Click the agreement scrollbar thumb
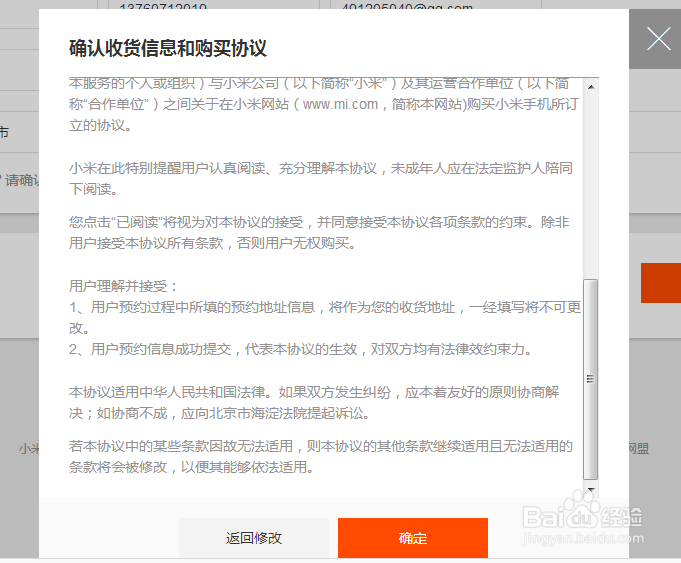681x563 pixels. (x=591, y=379)
